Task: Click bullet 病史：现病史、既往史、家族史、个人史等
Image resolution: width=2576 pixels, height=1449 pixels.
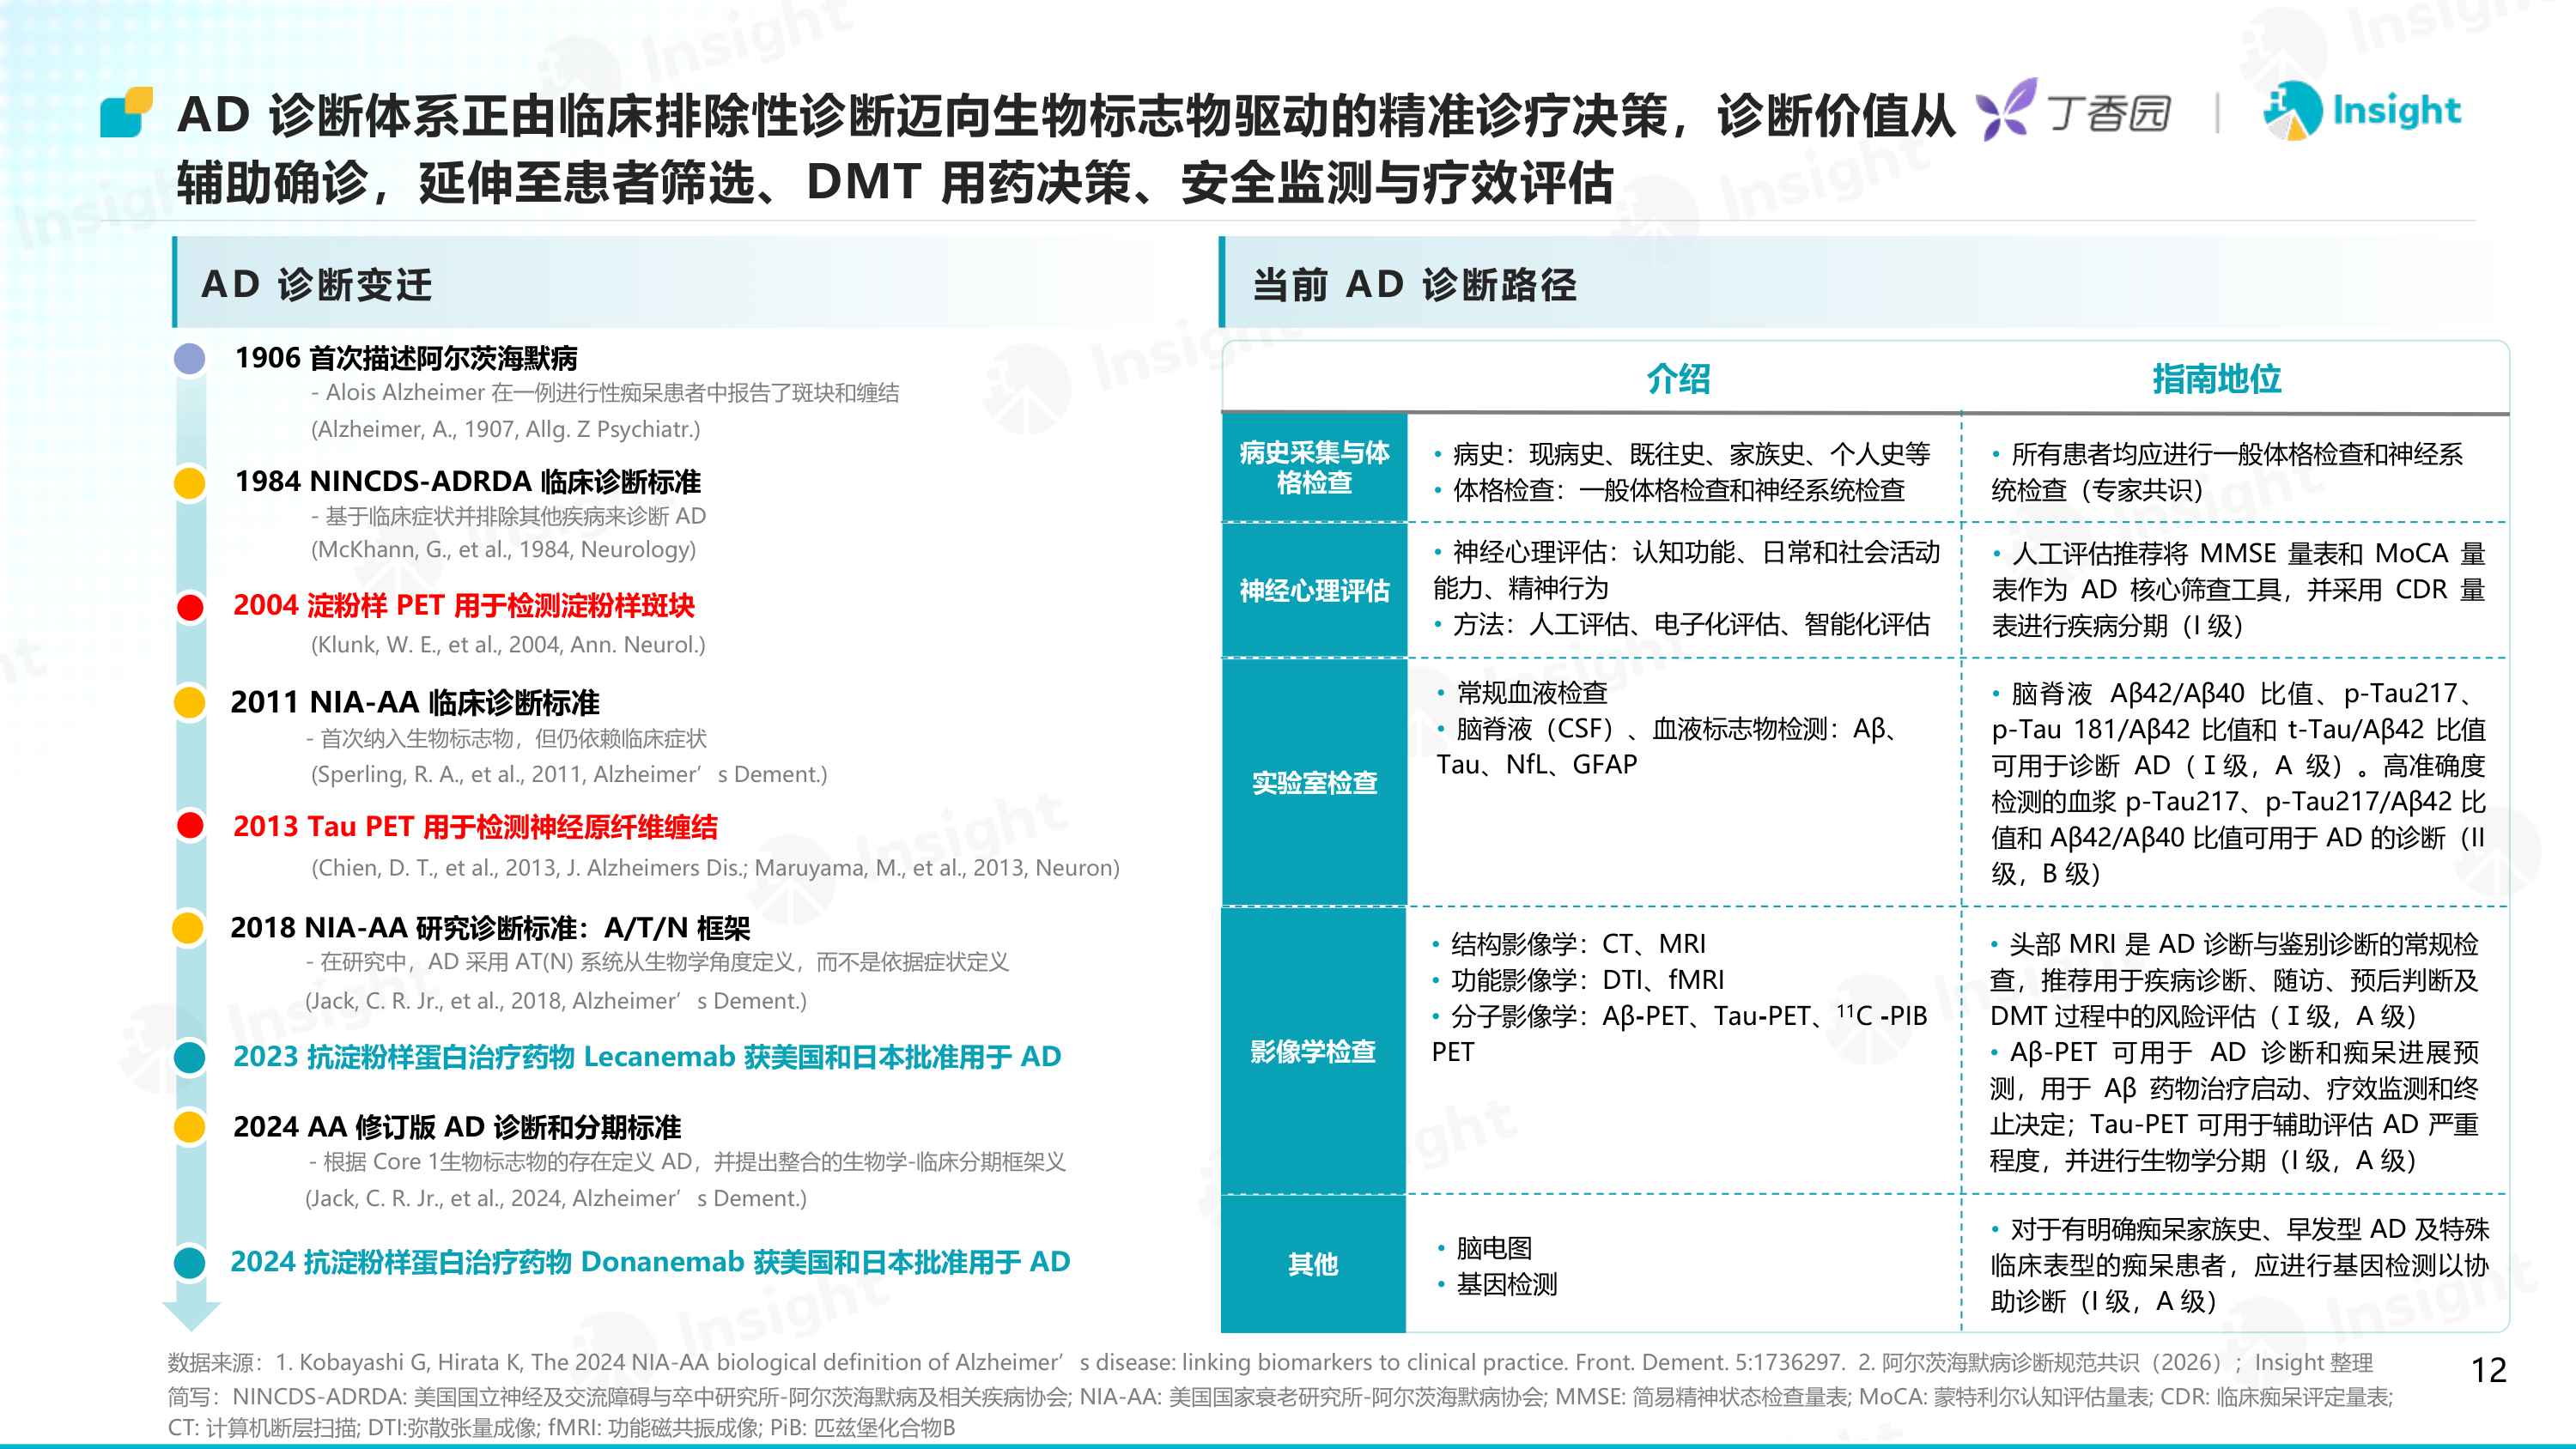Action: click(x=1682, y=454)
